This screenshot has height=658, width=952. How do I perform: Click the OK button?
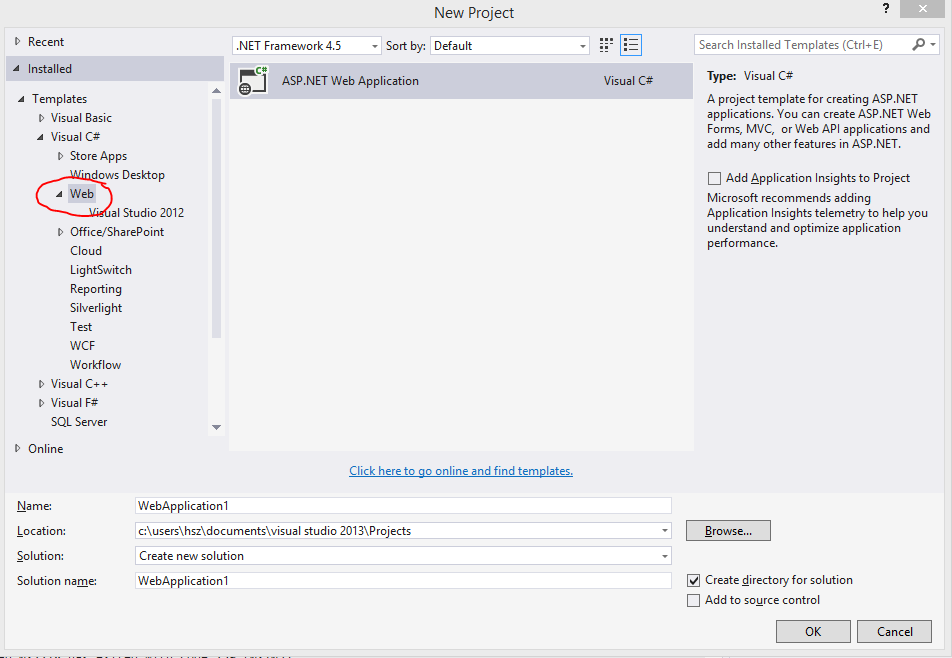tap(813, 631)
